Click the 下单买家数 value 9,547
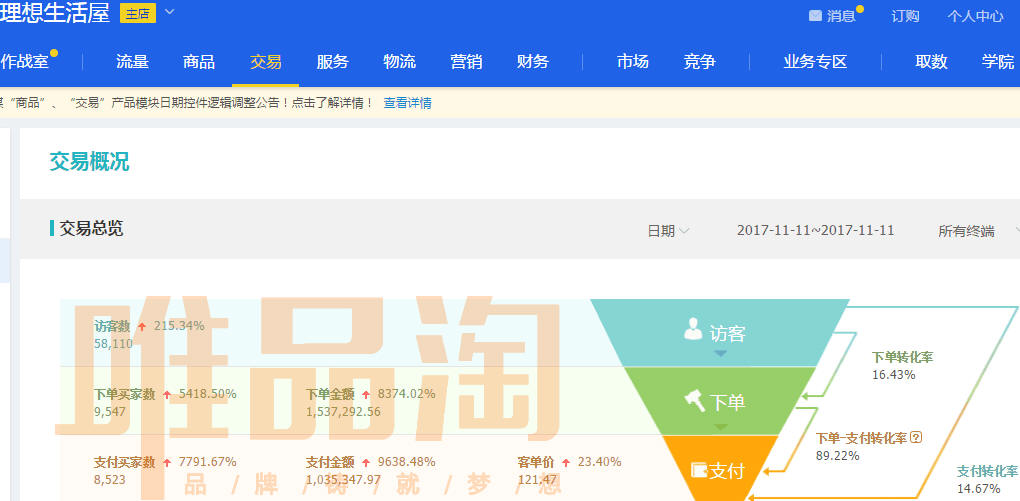The height and width of the screenshot is (501, 1020). pyautogui.click(x=109, y=411)
